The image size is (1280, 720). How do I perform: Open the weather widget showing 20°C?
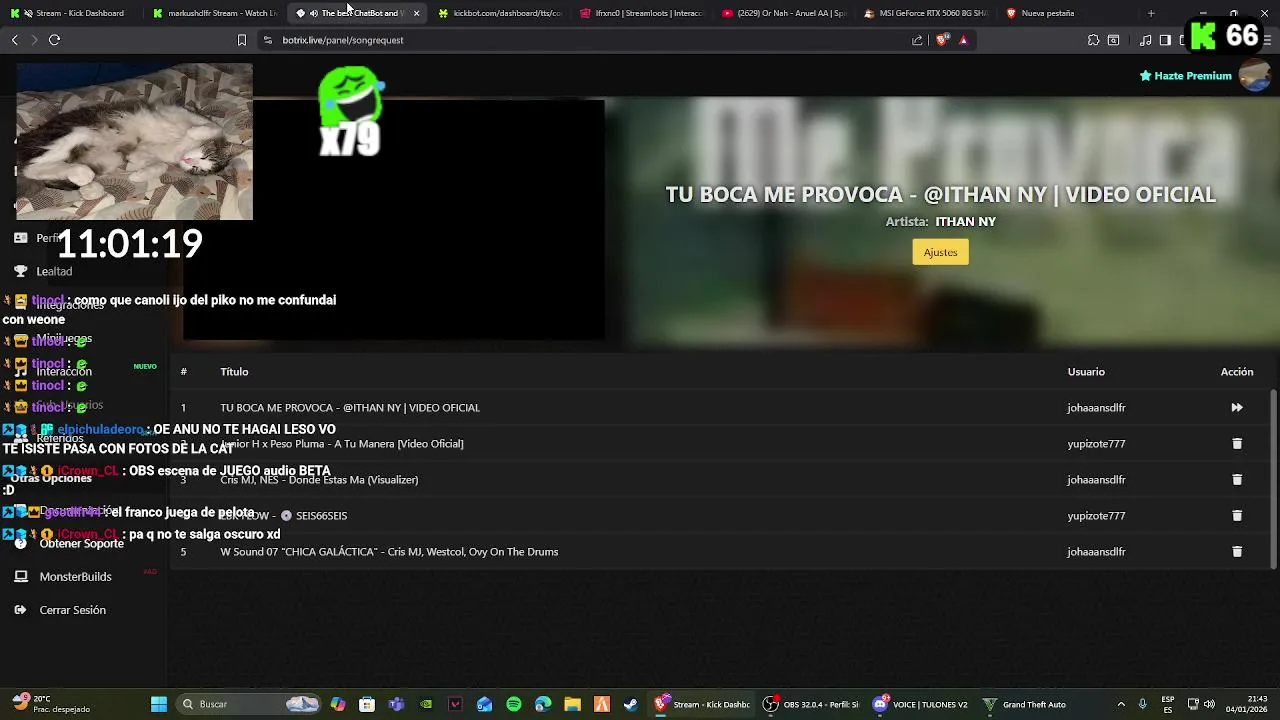50,704
